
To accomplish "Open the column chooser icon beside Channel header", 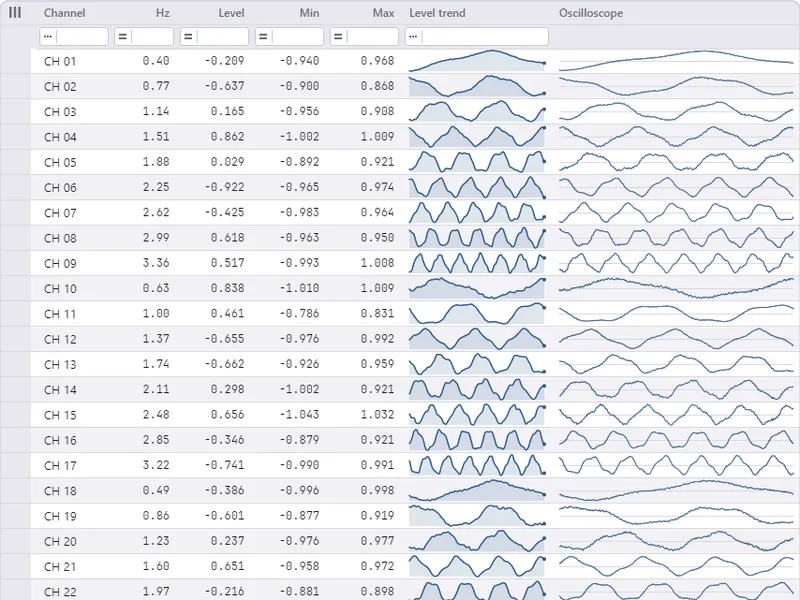I will pos(15,12).
